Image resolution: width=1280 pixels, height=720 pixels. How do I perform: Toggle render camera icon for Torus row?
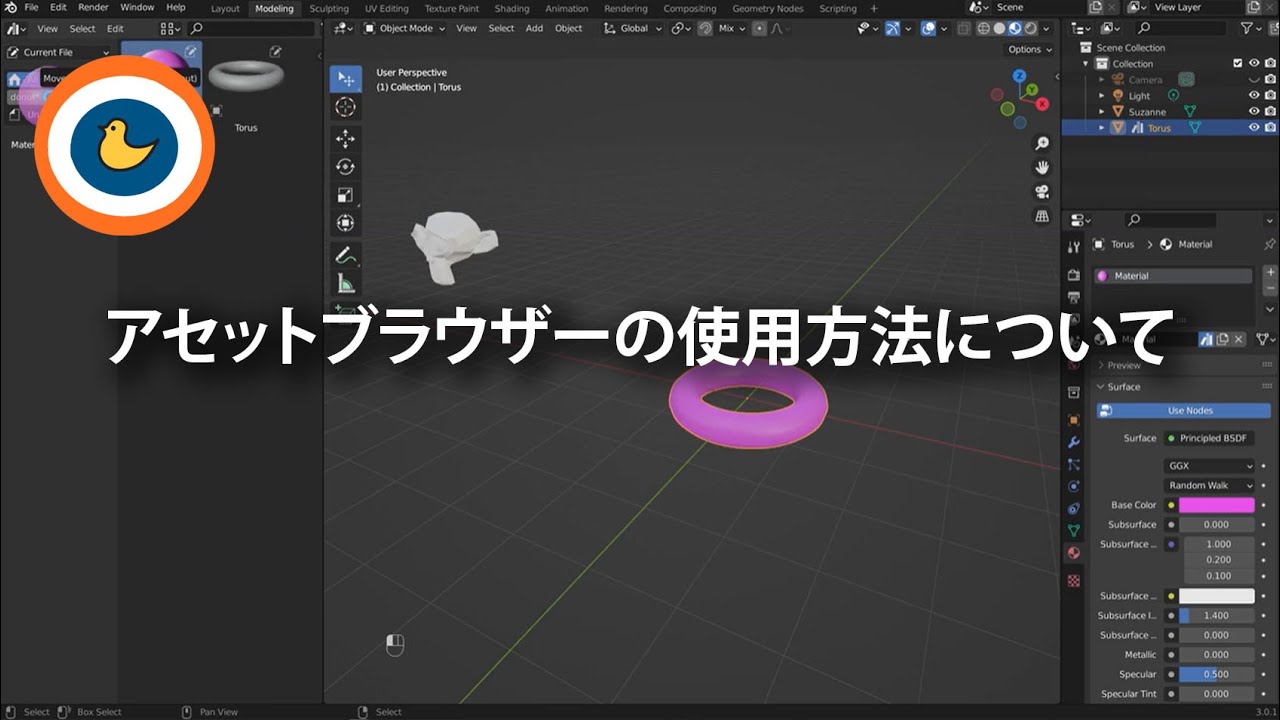point(1270,128)
